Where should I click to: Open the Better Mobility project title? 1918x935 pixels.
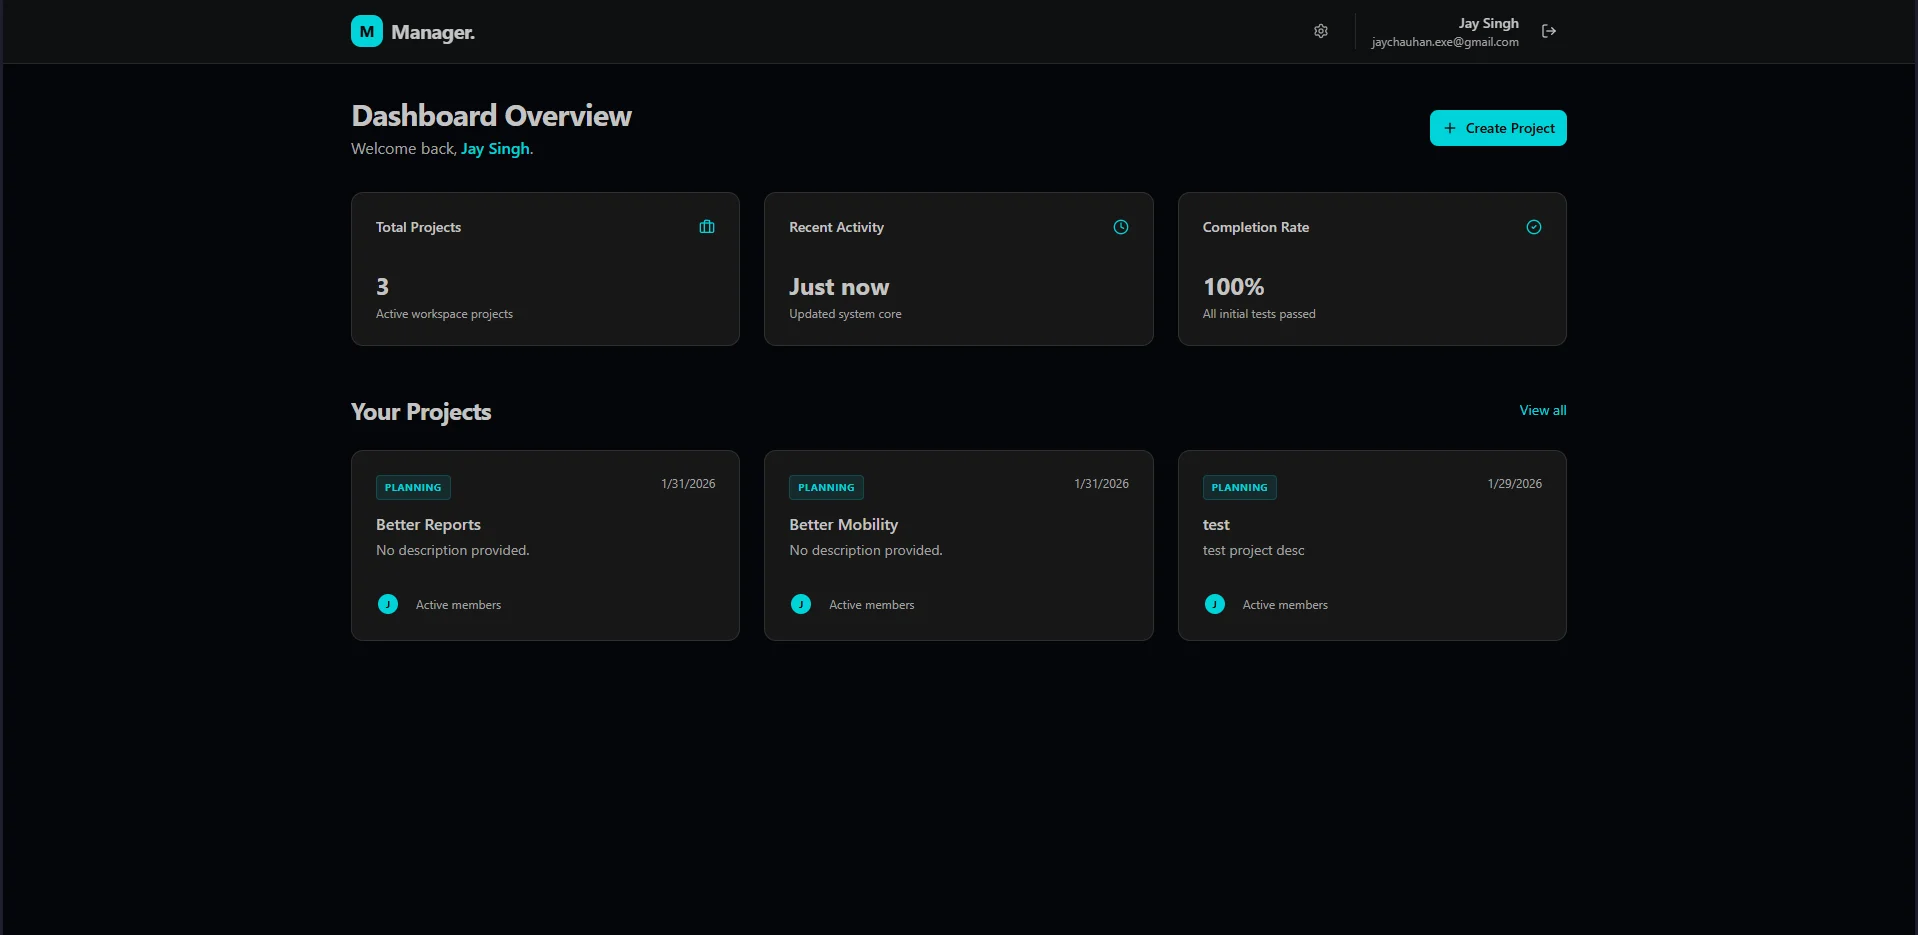(x=843, y=524)
